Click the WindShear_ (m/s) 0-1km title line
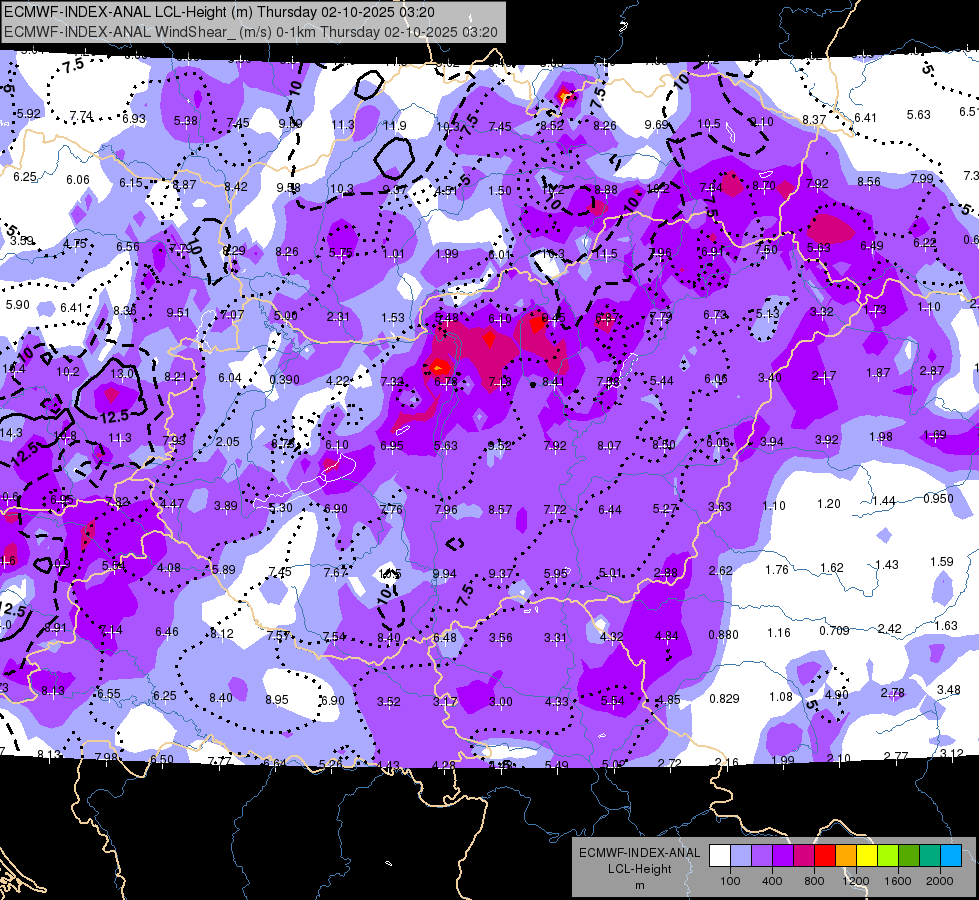The image size is (979, 900). tap(250, 32)
